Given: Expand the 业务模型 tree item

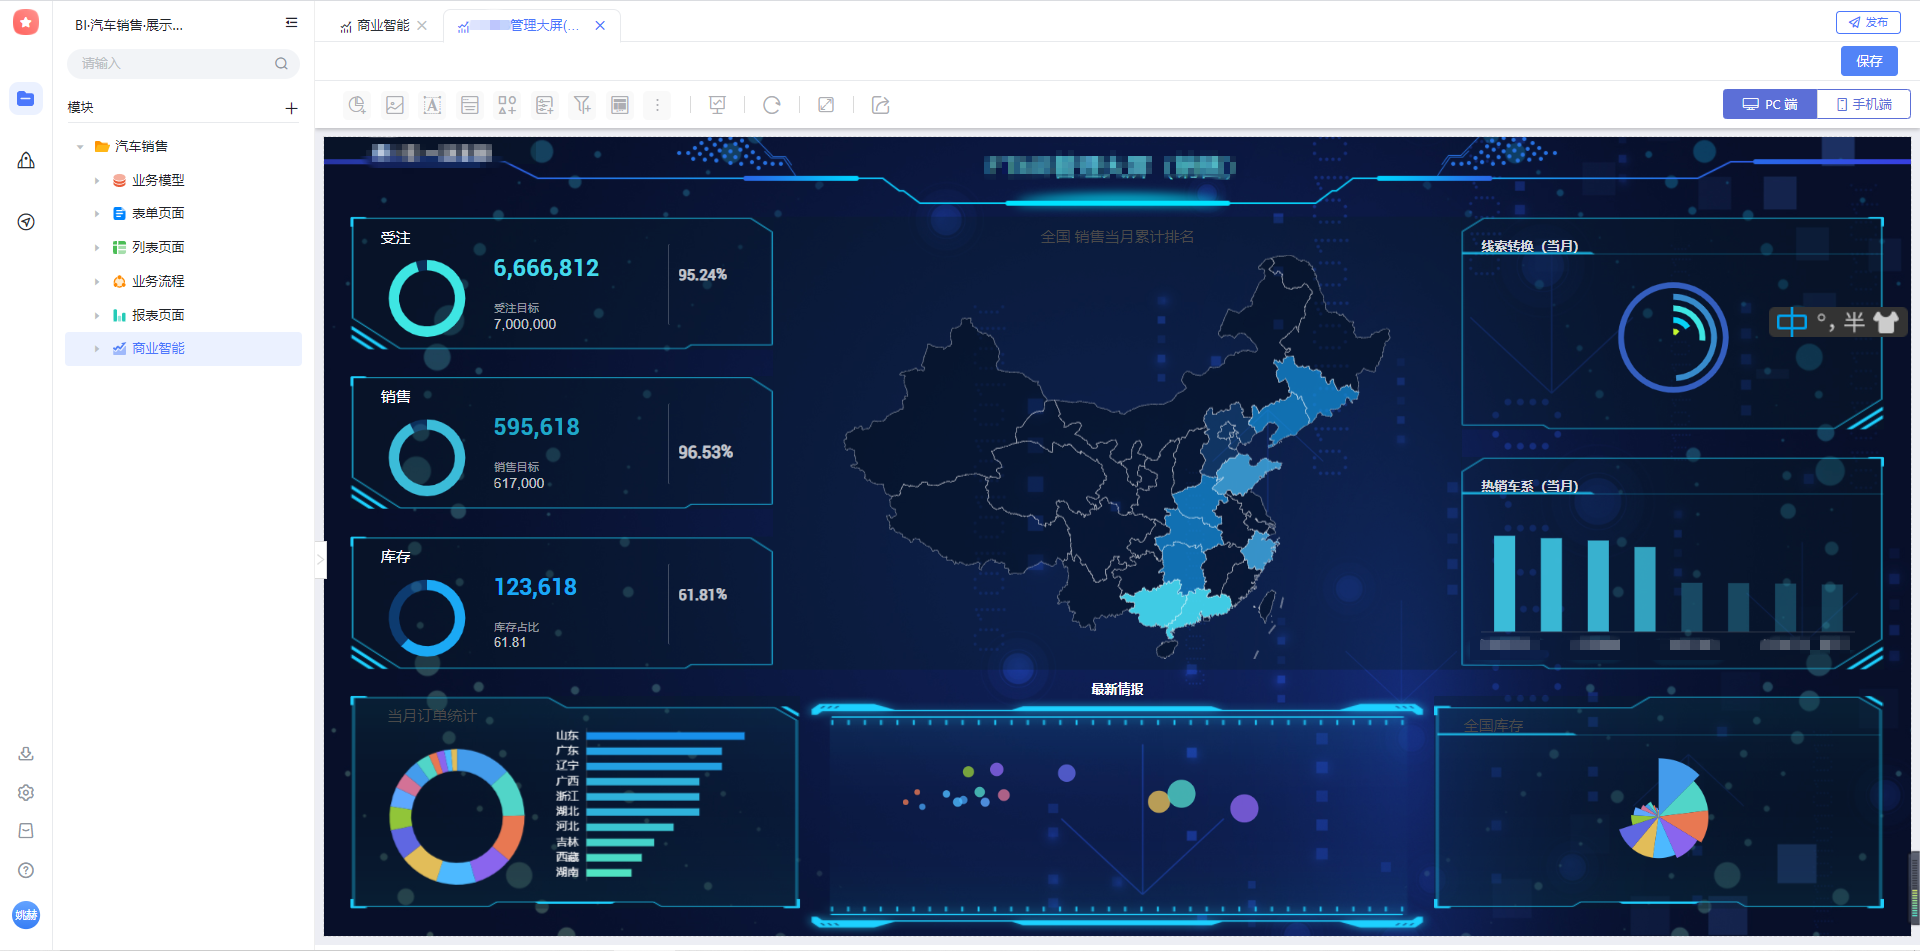Looking at the screenshot, I should click(96, 180).
